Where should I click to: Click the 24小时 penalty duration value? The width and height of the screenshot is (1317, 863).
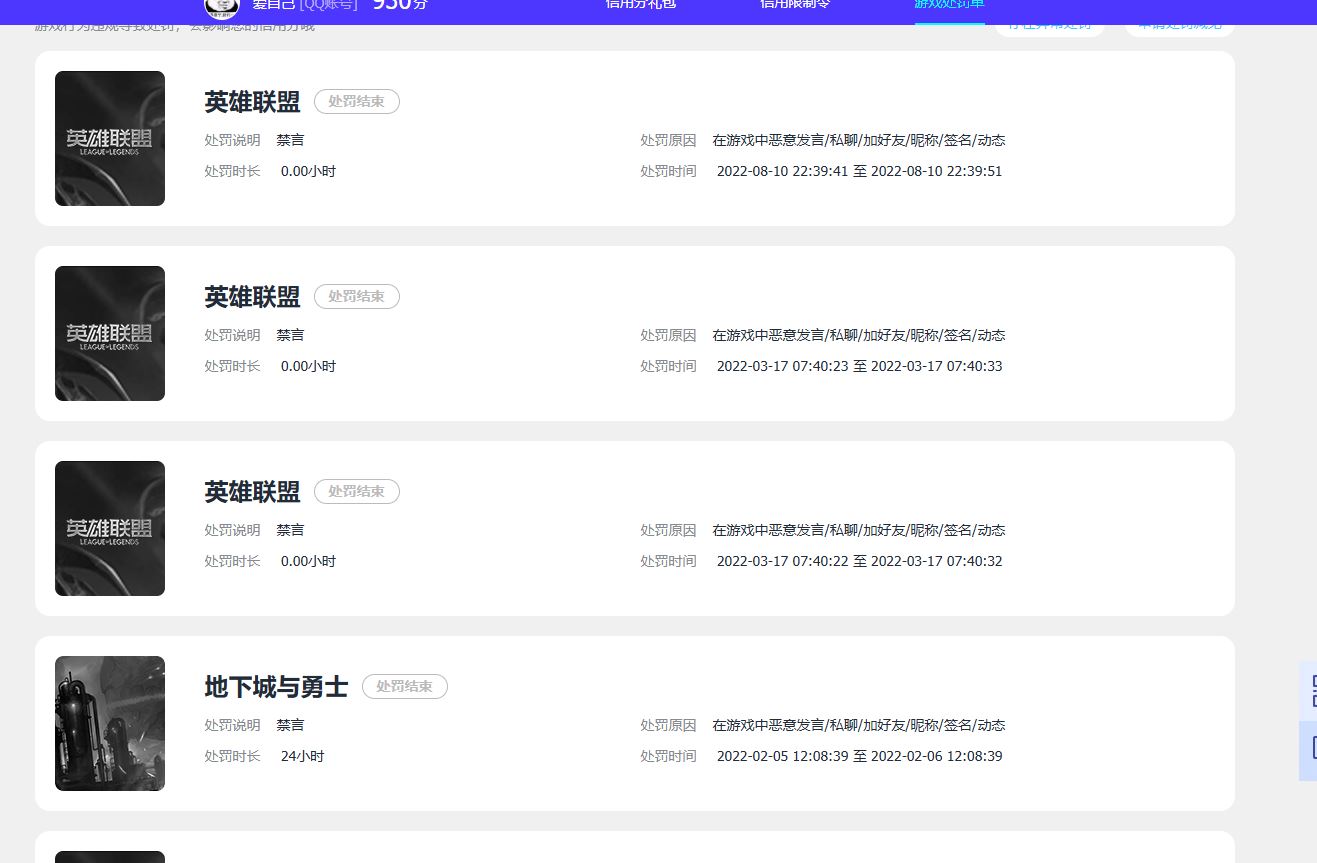[302, 756]
